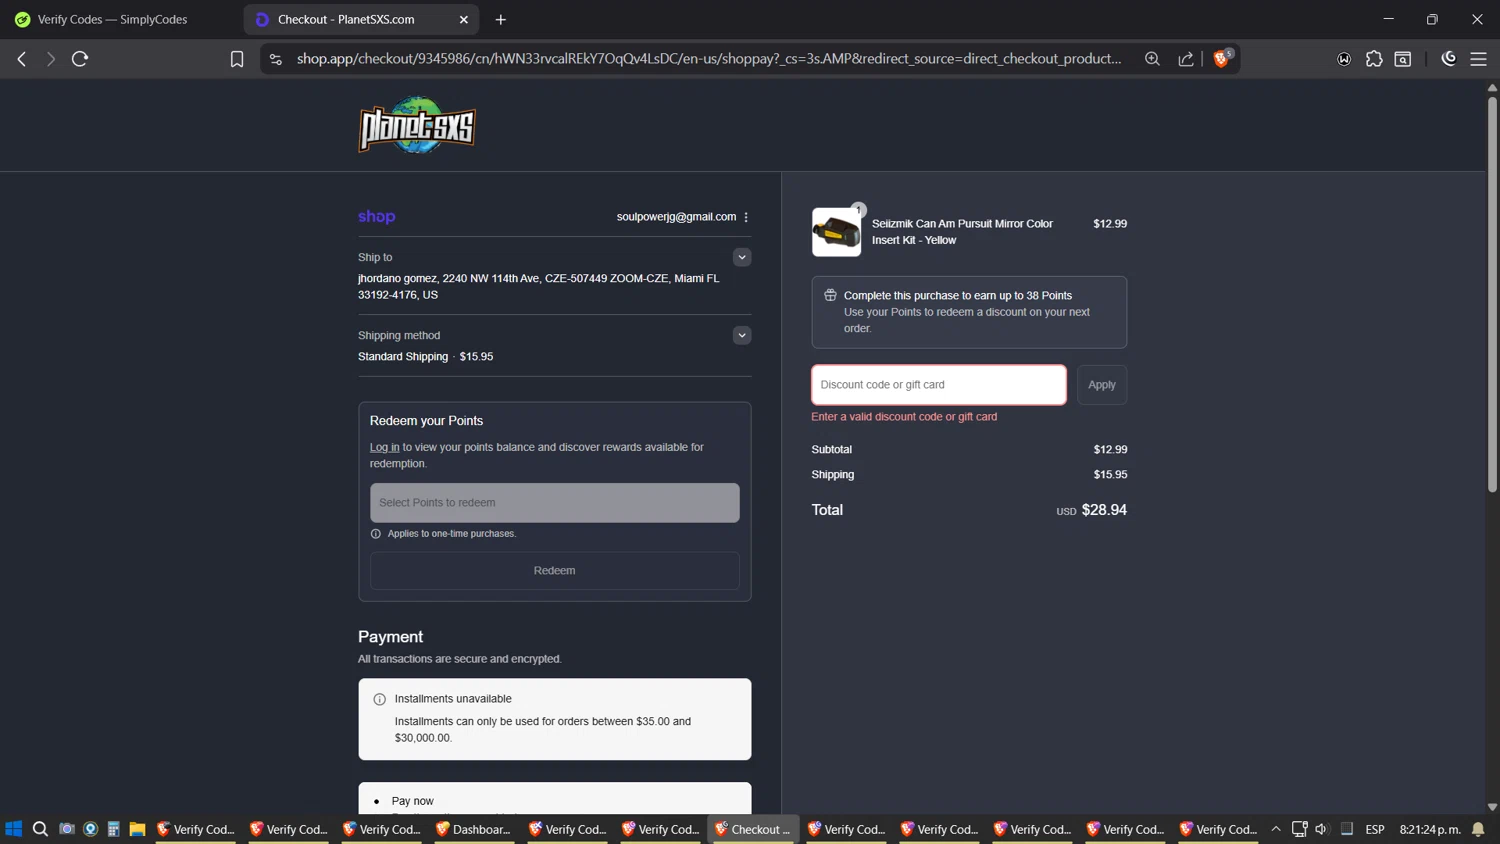Expand the Shipping method section
1500x844 pixels.
[x=741, y=335]
